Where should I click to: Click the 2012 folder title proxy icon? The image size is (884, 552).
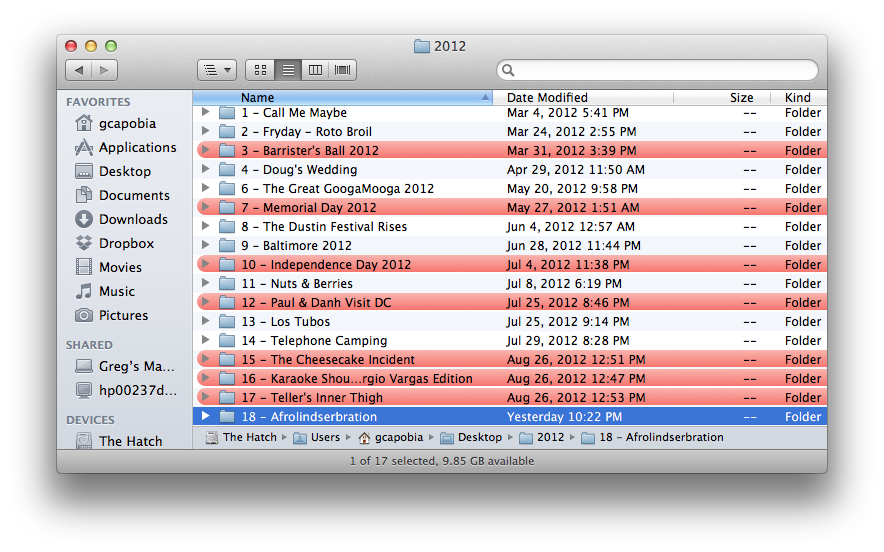[422, 46]
